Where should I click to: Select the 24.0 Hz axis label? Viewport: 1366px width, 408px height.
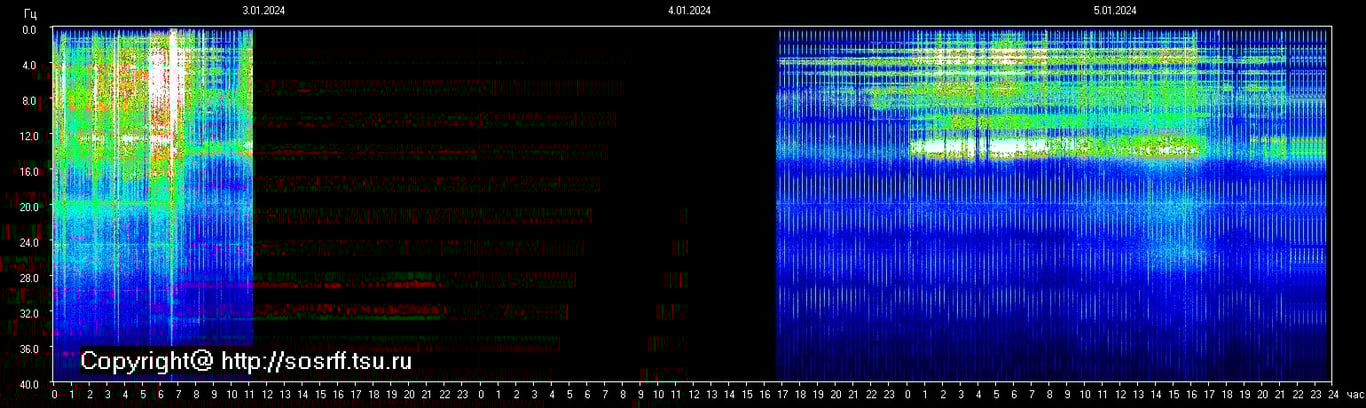(x=28, y=242)
